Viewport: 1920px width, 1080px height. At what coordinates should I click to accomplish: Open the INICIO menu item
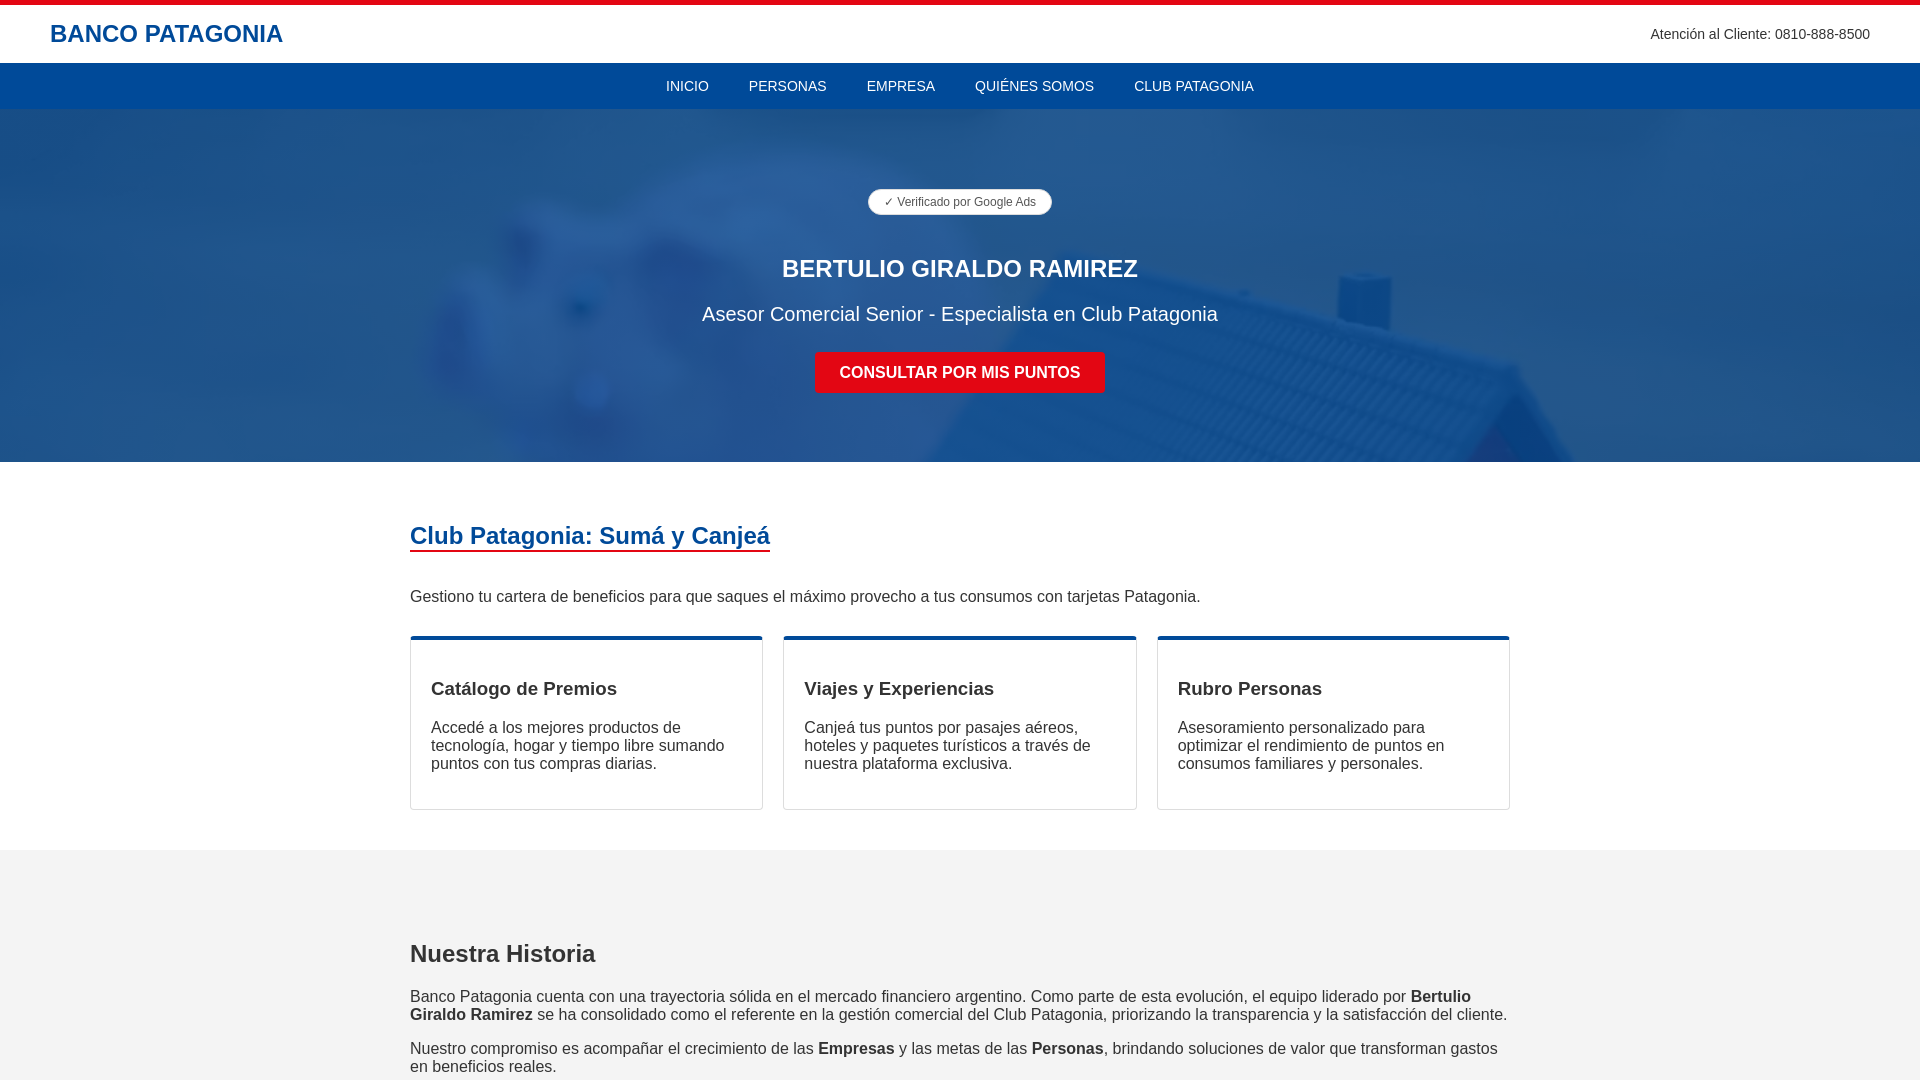pyautogui.click(x=687, y=86)
